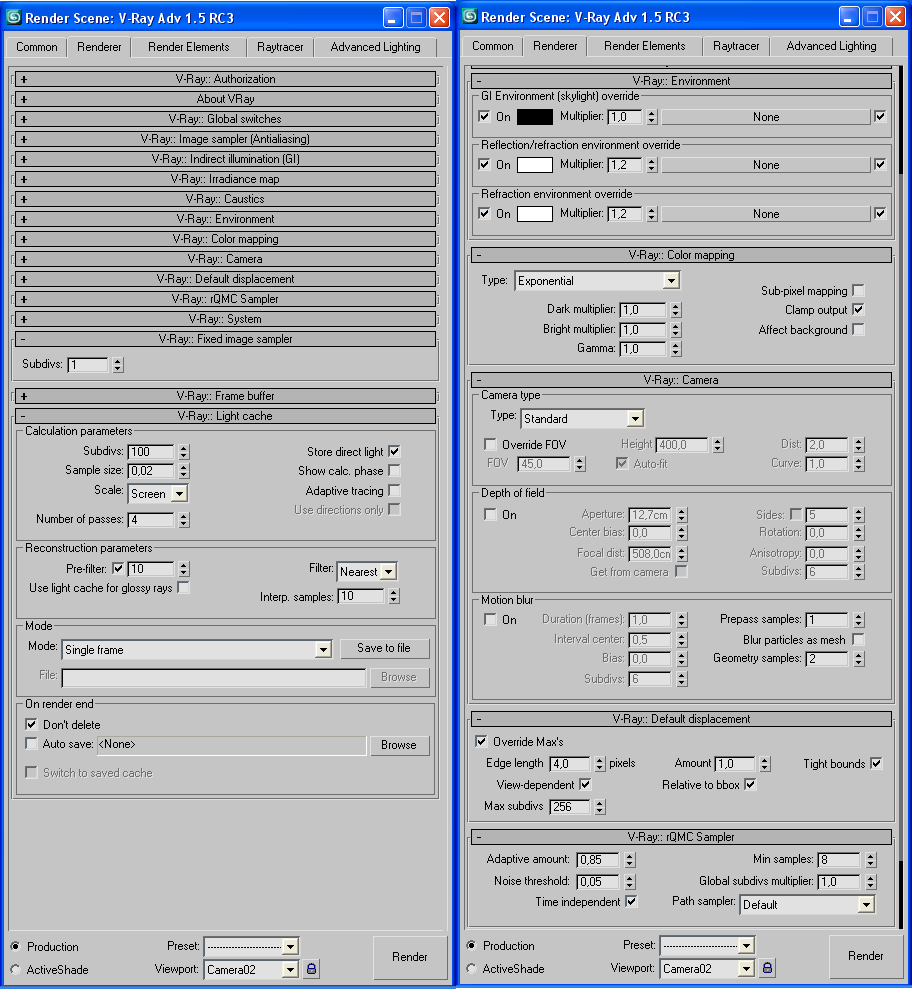Expand V-Ray:: Authorization rollout
Image resolution: width=912 pixels, height=994 pixels.
226,79
